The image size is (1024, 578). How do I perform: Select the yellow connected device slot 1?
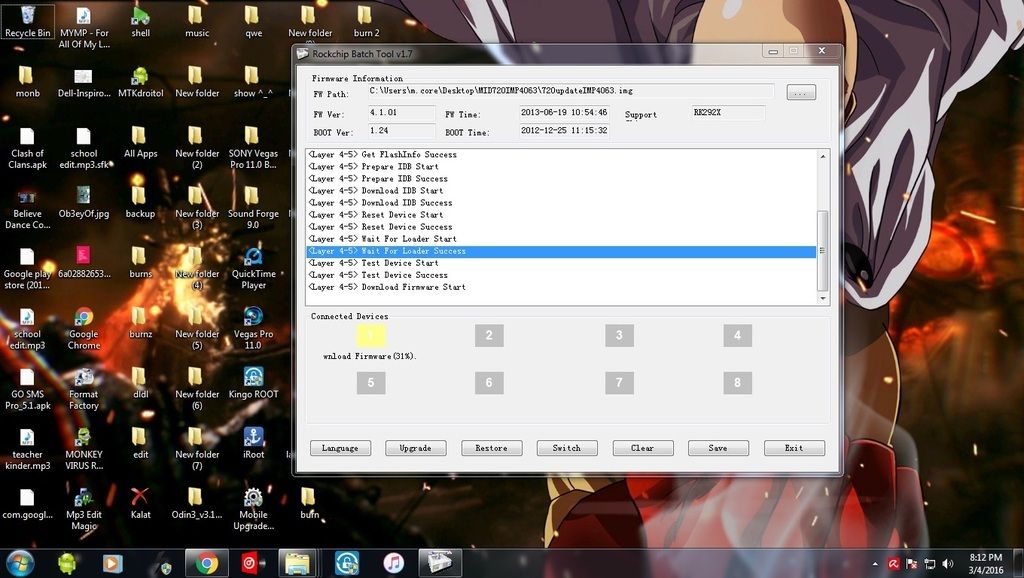pyautogui.click(x=371, y=336)
